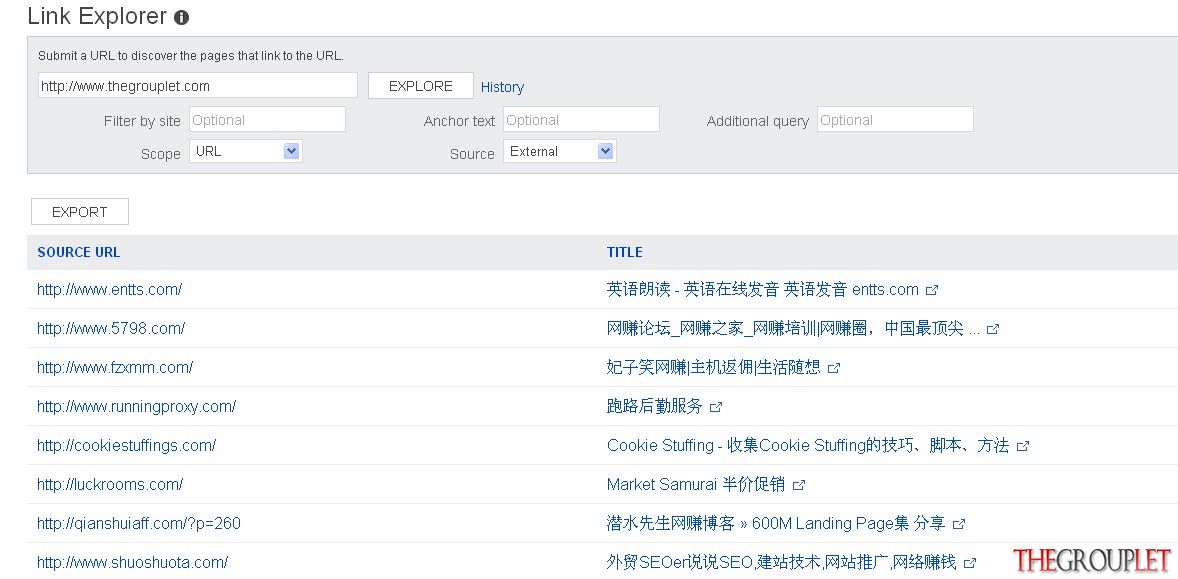This screenshot has height=579, width=1178.
Task: Open title link 潜水先生网赚博客 » 600M Landing Page集 分享
Action: [x=776, y=523]
